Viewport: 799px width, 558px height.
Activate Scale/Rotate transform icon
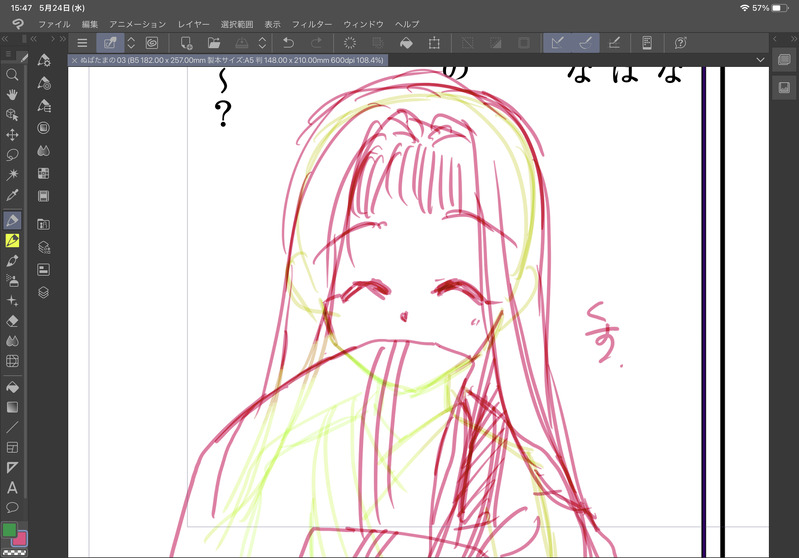(434, 43)
